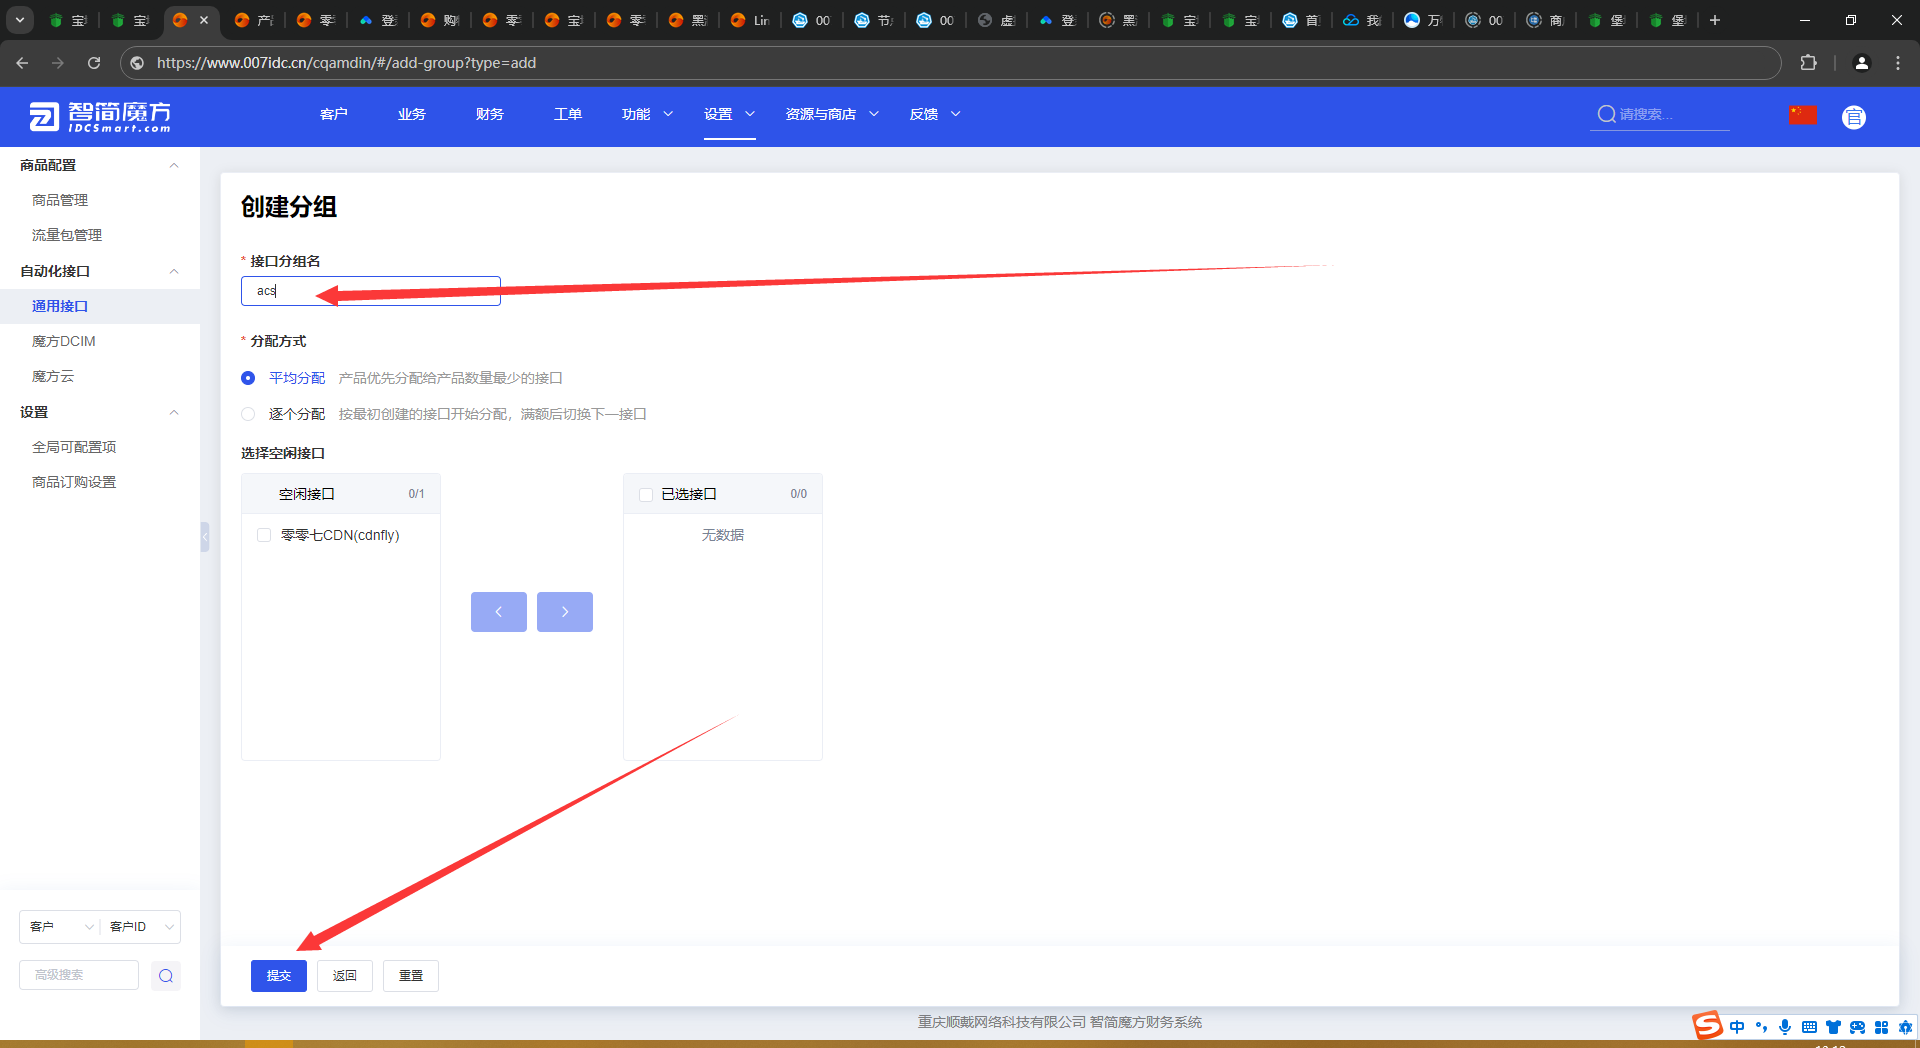Open Sogou skin shirt icon
The image size is (1920, 1048).
tap(1833, 1027)
